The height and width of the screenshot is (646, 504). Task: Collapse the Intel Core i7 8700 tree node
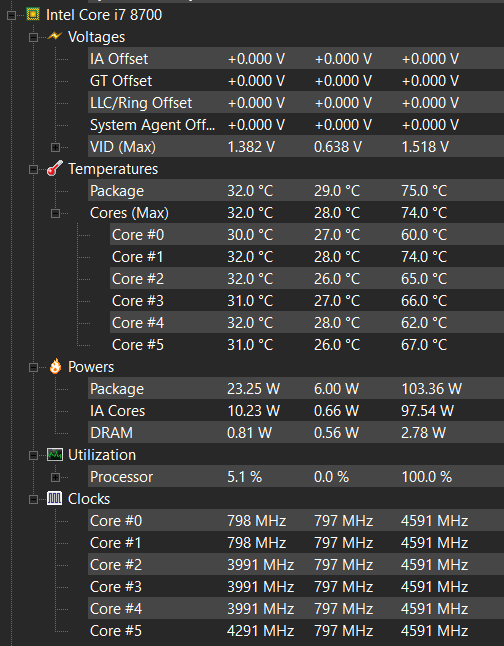click(x=12, y=16)
